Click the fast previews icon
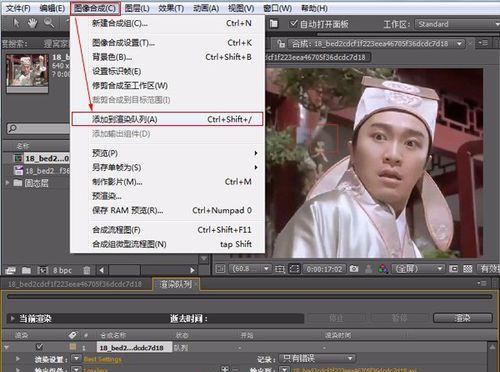The height and width of the screenshot is (372, 500). [x=453, y=269]
